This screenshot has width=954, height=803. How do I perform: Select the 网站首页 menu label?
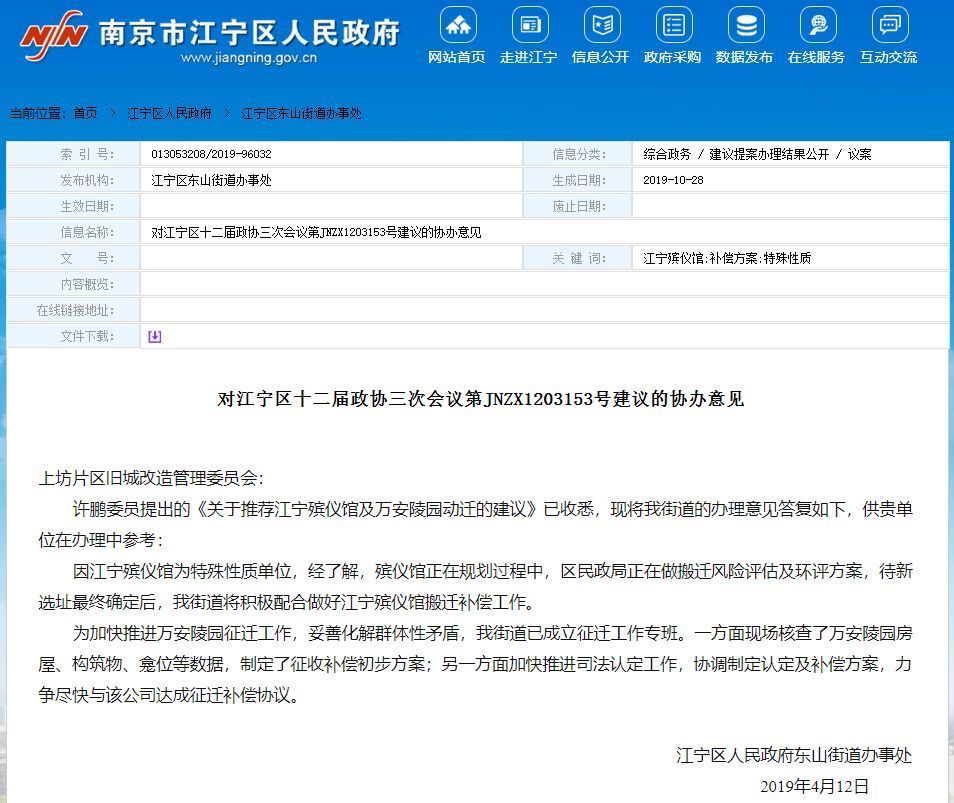[x=456, y=57]
